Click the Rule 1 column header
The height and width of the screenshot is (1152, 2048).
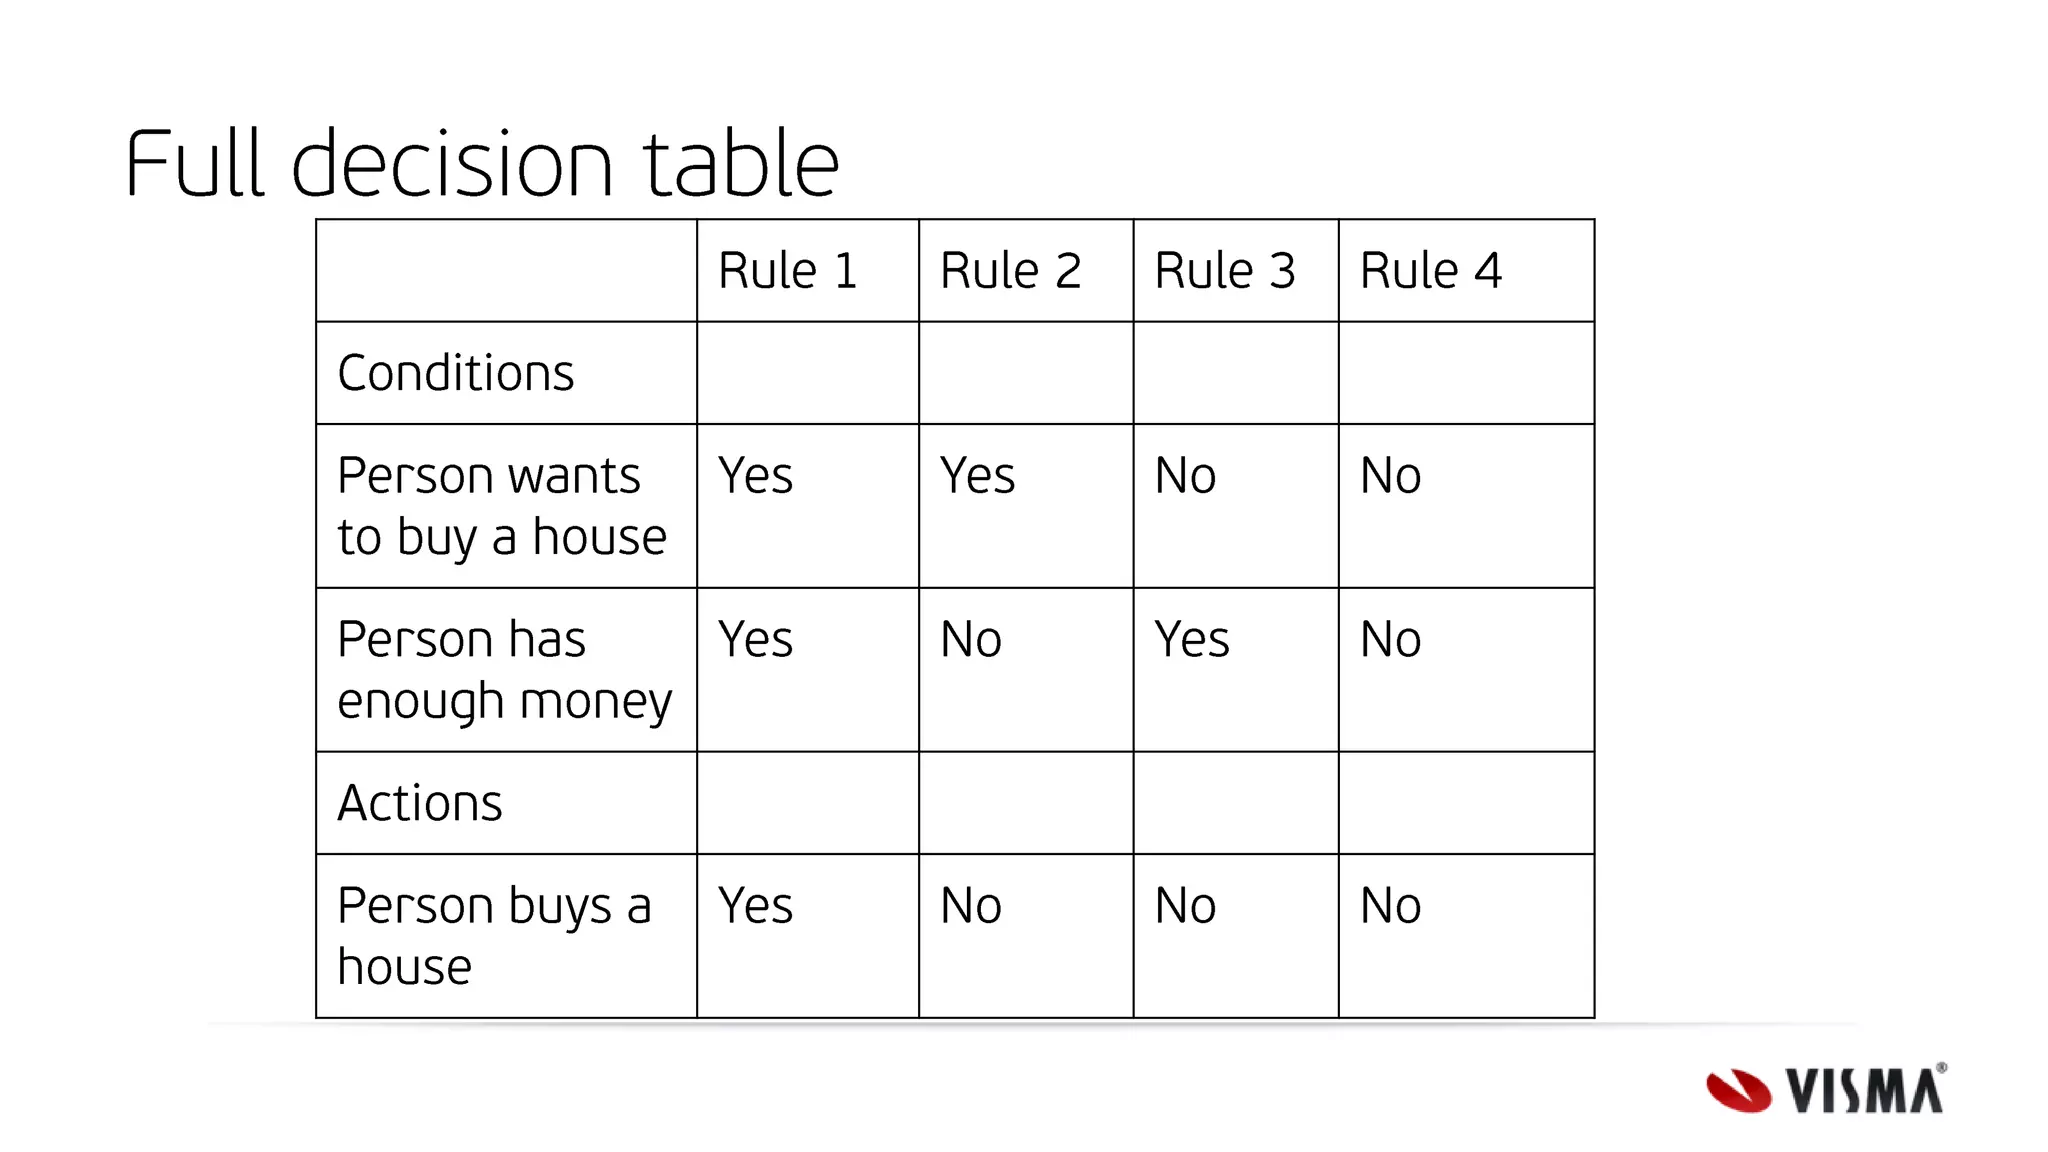click(788, 271)
